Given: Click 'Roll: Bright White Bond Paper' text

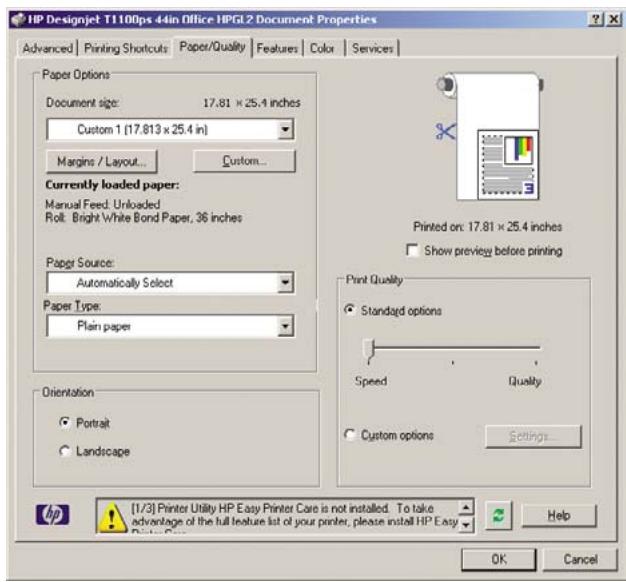Looking at the screenshot, I should click(144, 218).
